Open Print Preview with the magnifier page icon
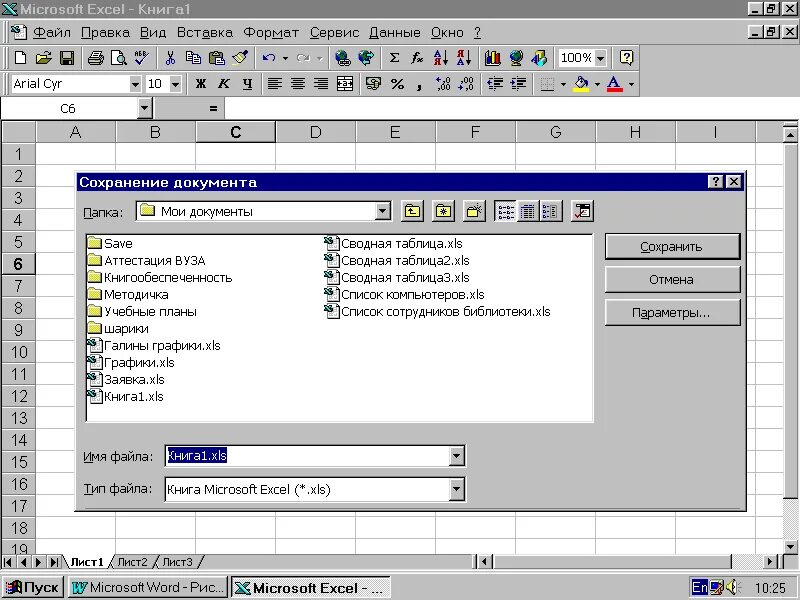The image size is (800, 600). (118, 58)
